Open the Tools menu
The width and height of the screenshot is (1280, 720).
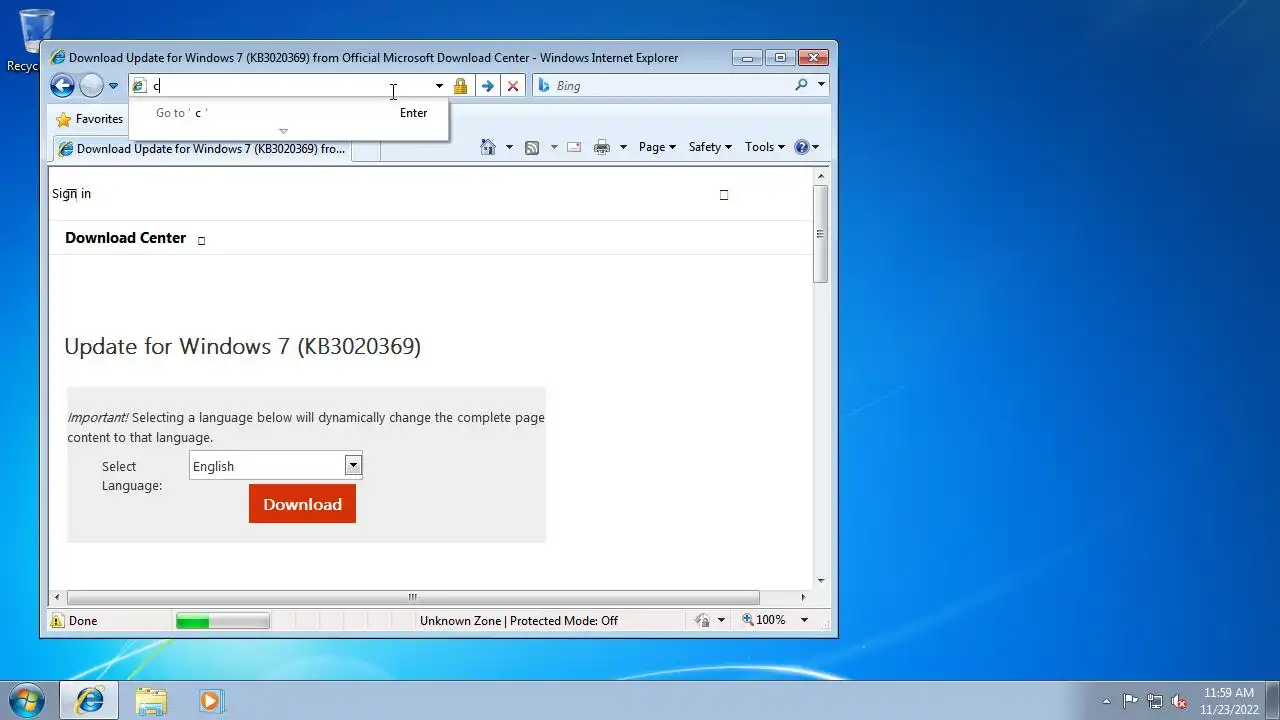pyautogui.click(x=765, y=147)
